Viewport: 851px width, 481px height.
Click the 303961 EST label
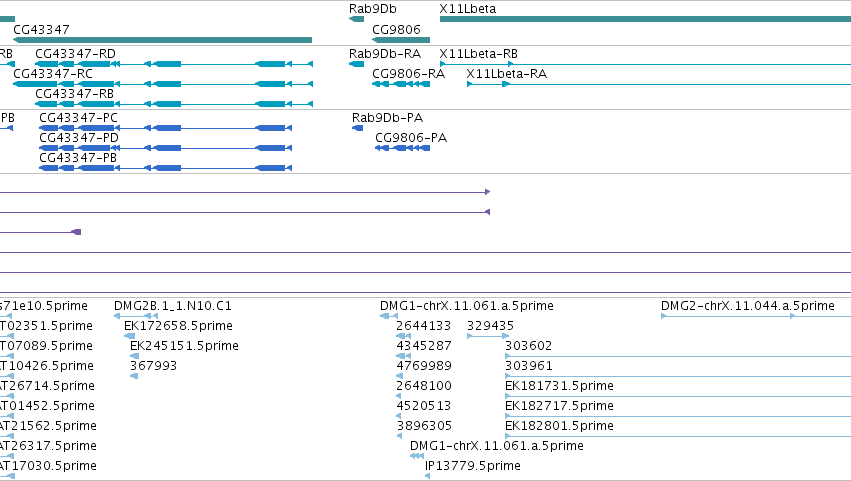pos(529,366)
